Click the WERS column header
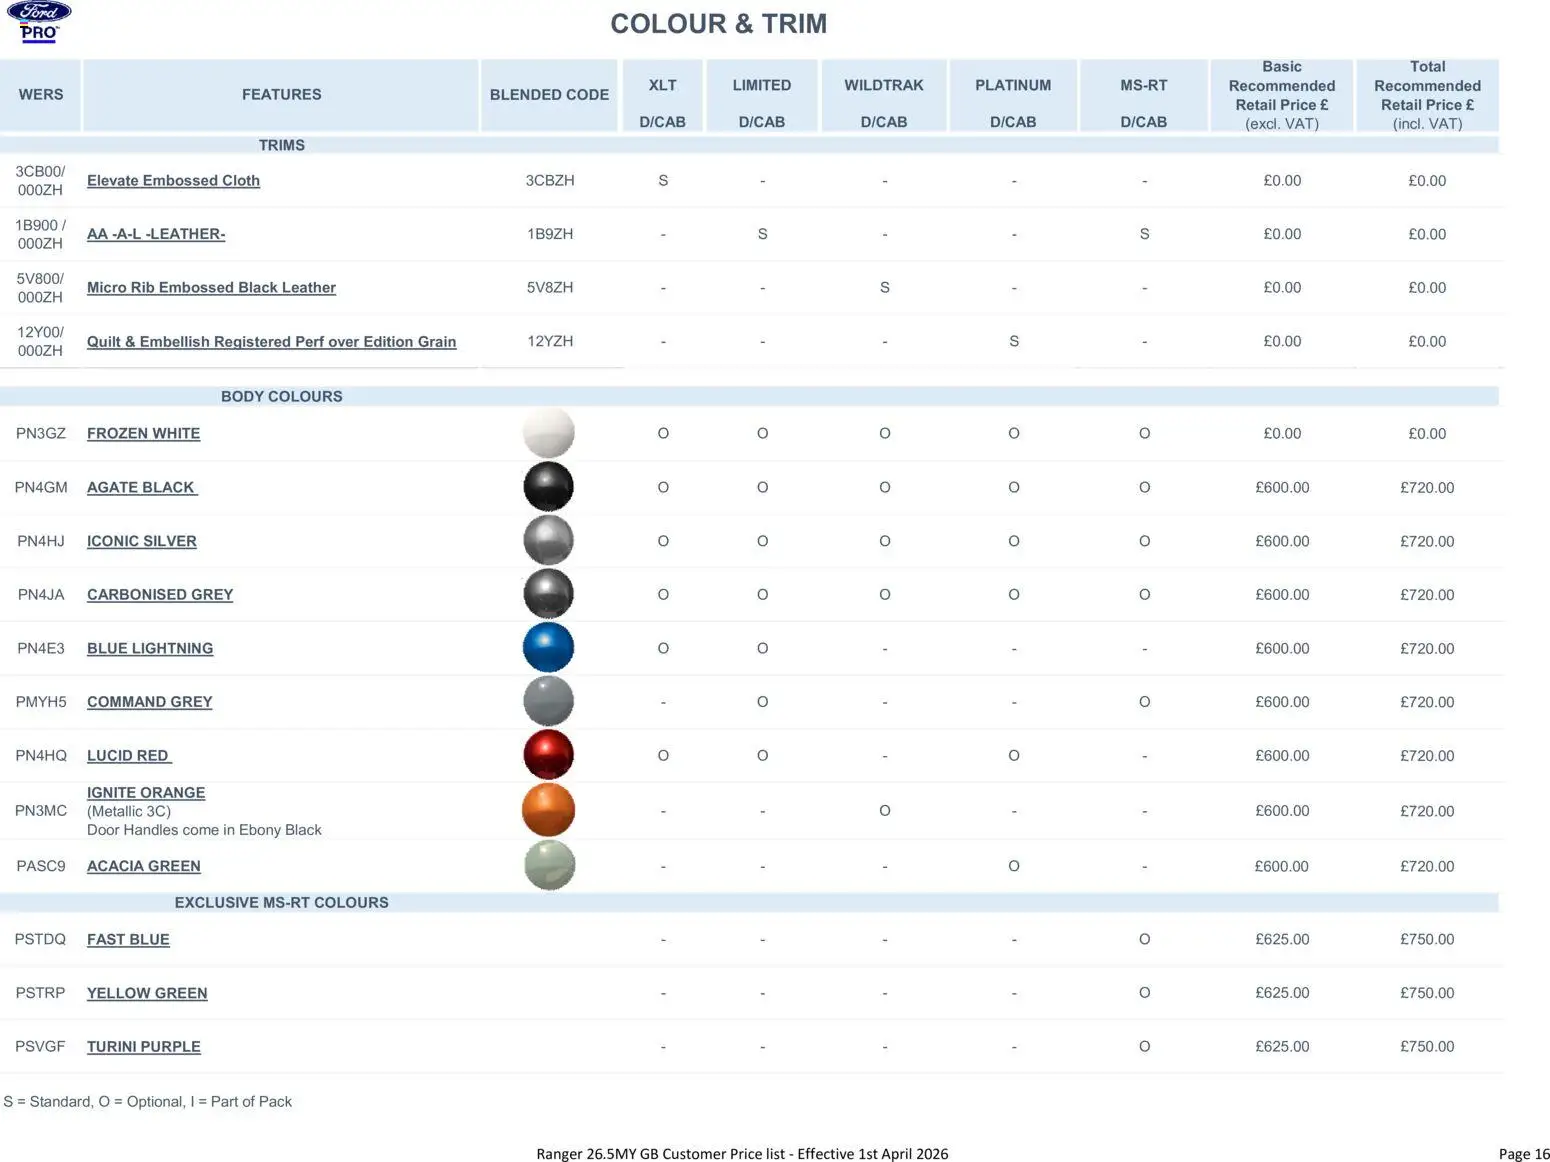 pyautogui.click(x=41, y=95)
